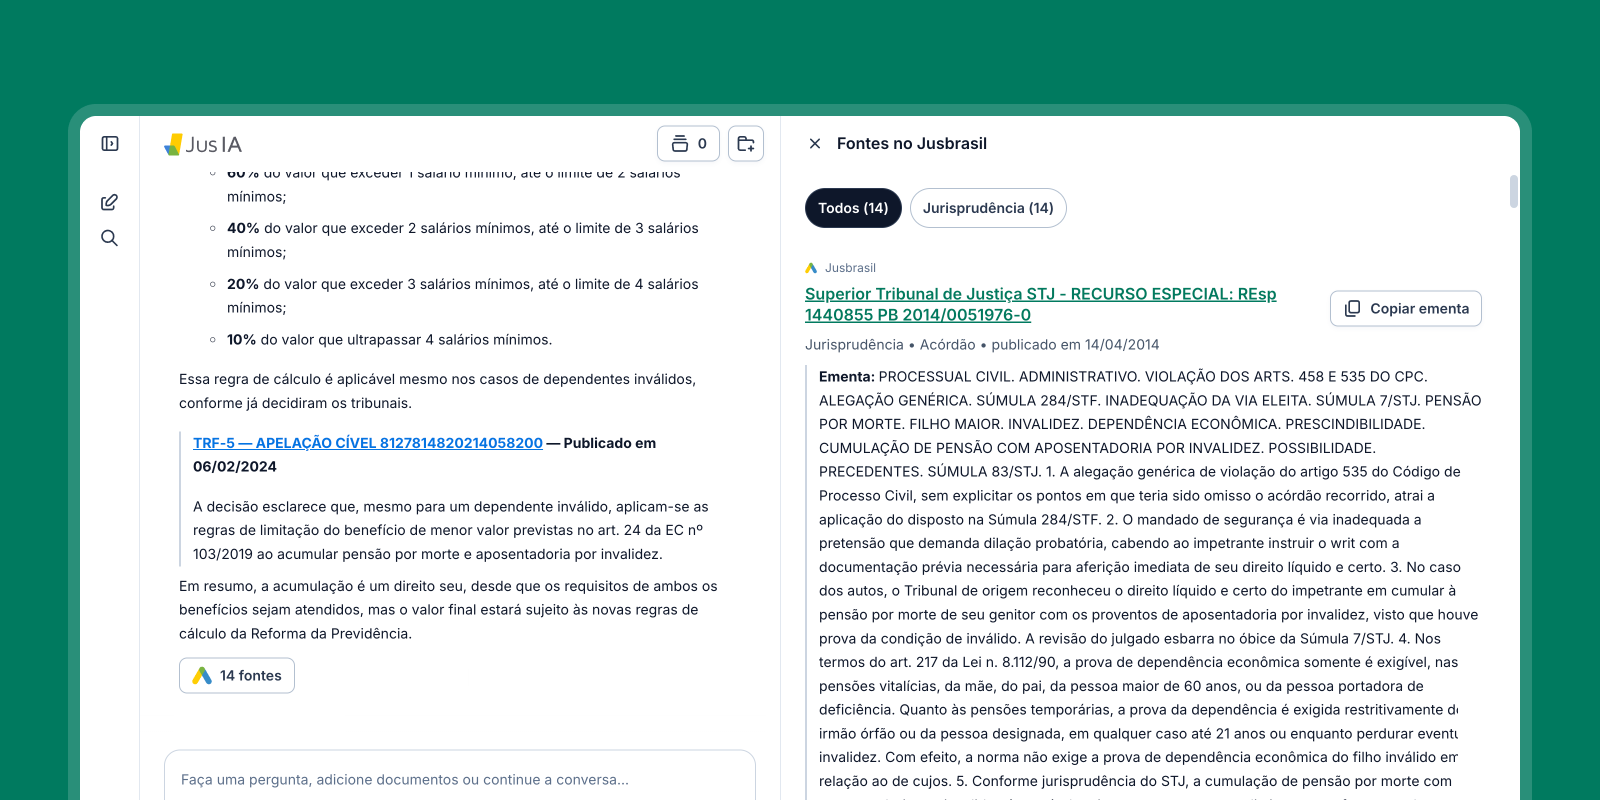Open the TRF-5 Apelação Cível link
The height and width of the screenshot is (800, 1600).
pos(368,443)
